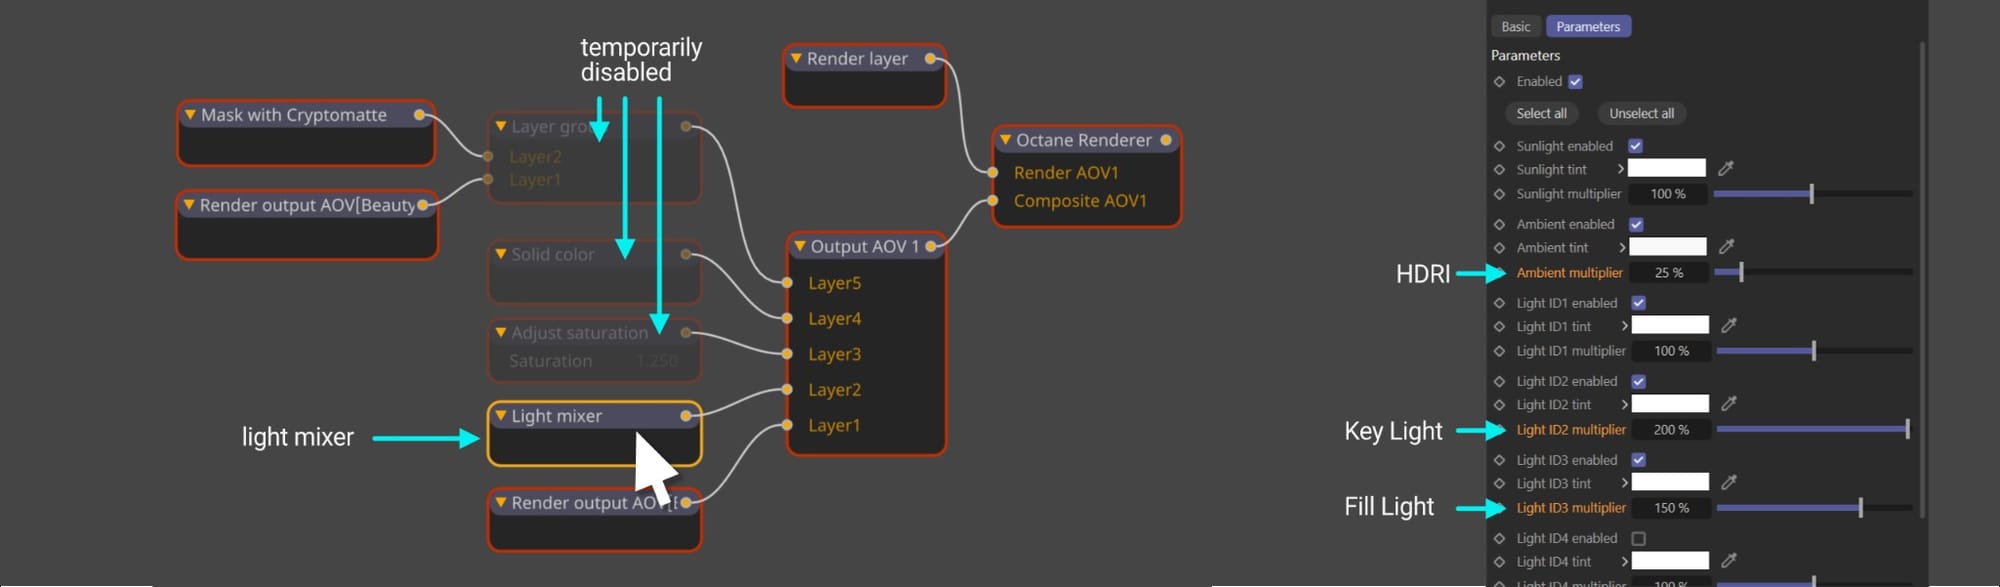Image resolution: width=2000 pixels, height=587 pixels.
Task: Click the Render layer node output pin
Action: click(931, 59)
